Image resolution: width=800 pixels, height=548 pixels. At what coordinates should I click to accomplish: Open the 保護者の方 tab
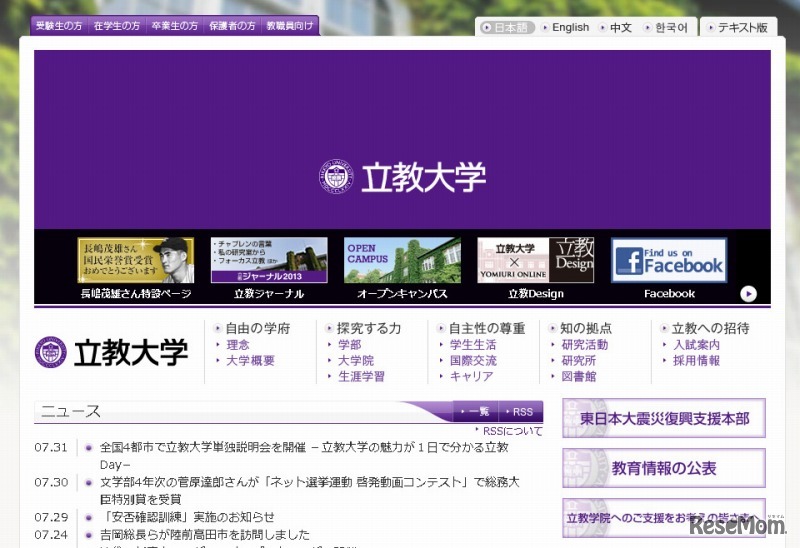(x=232, y=26)
